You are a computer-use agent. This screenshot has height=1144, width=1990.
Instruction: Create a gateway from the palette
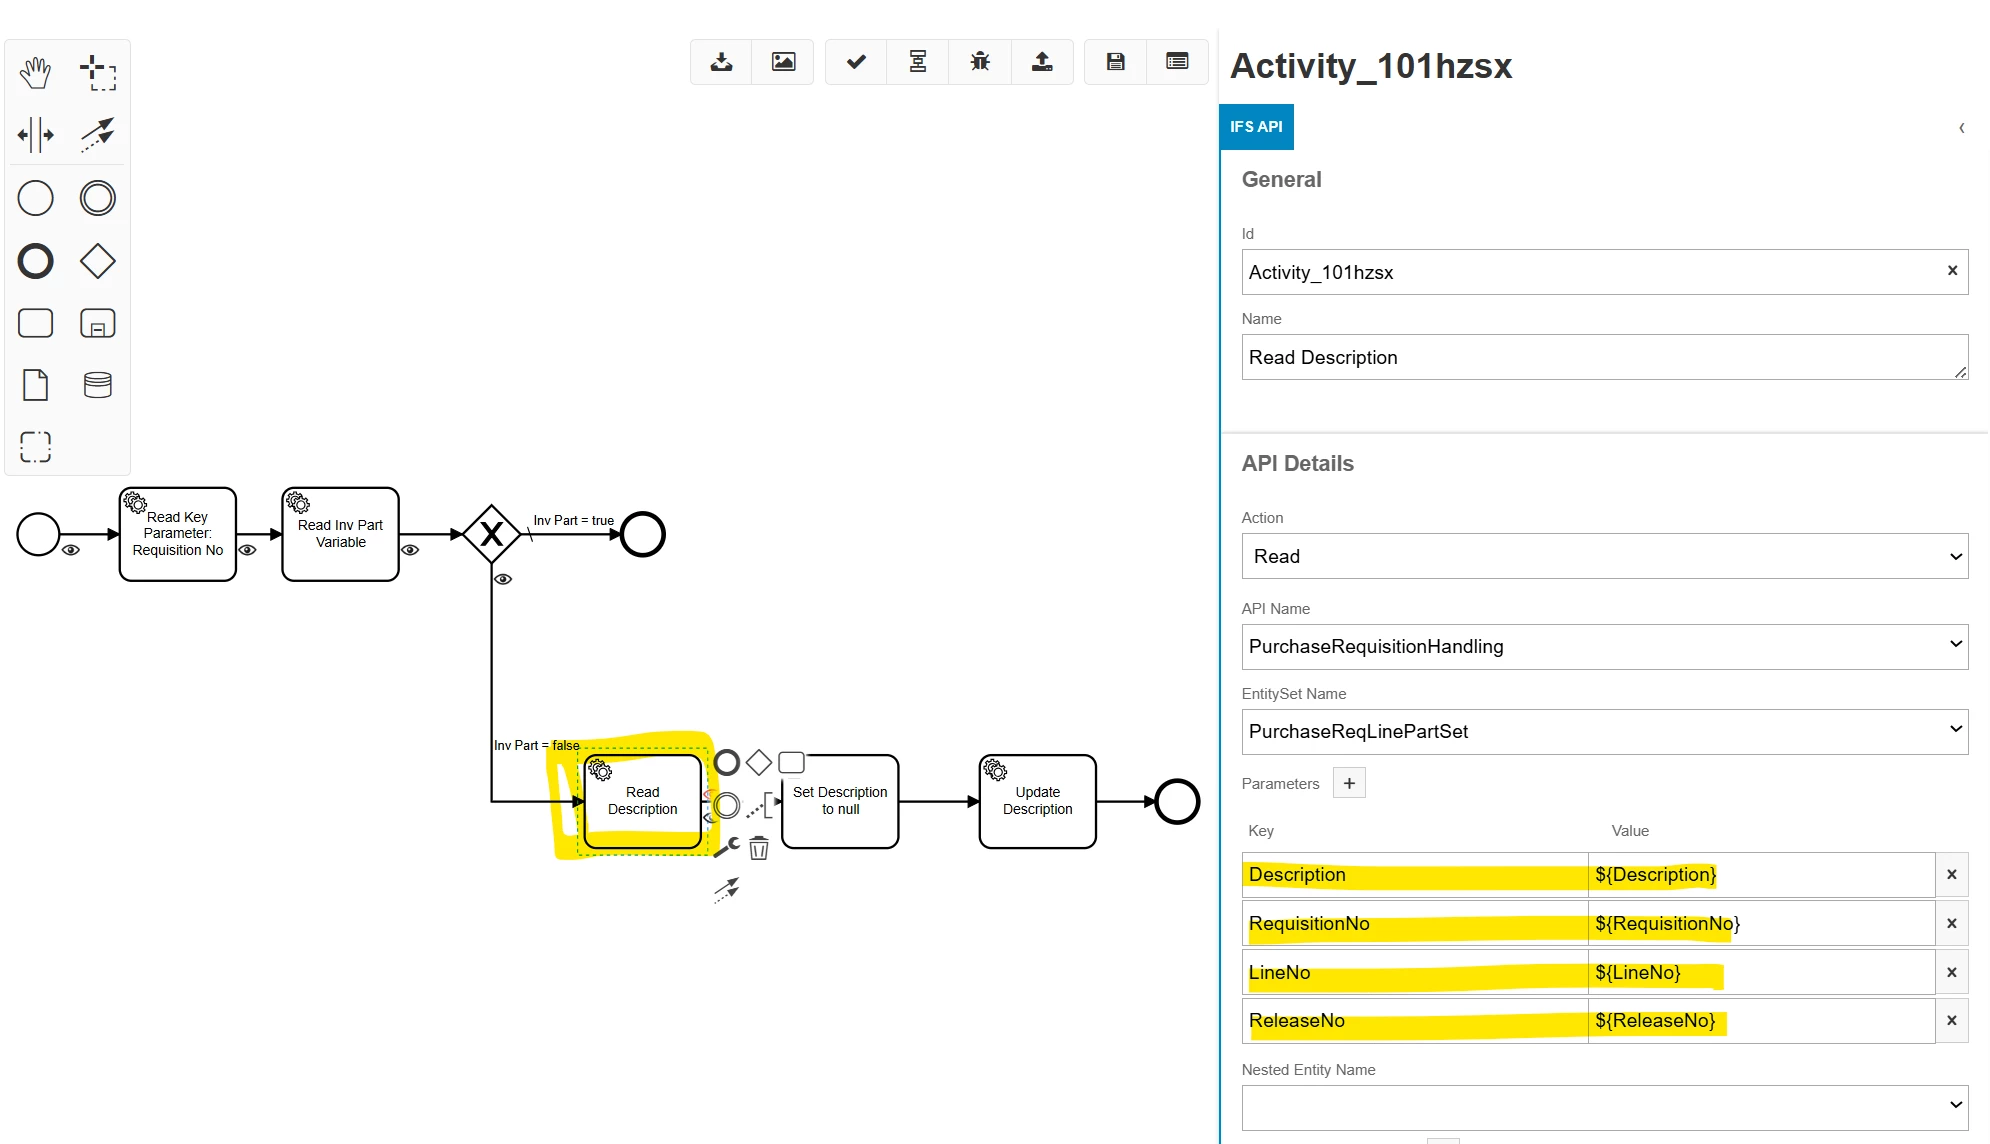(98, 261)
